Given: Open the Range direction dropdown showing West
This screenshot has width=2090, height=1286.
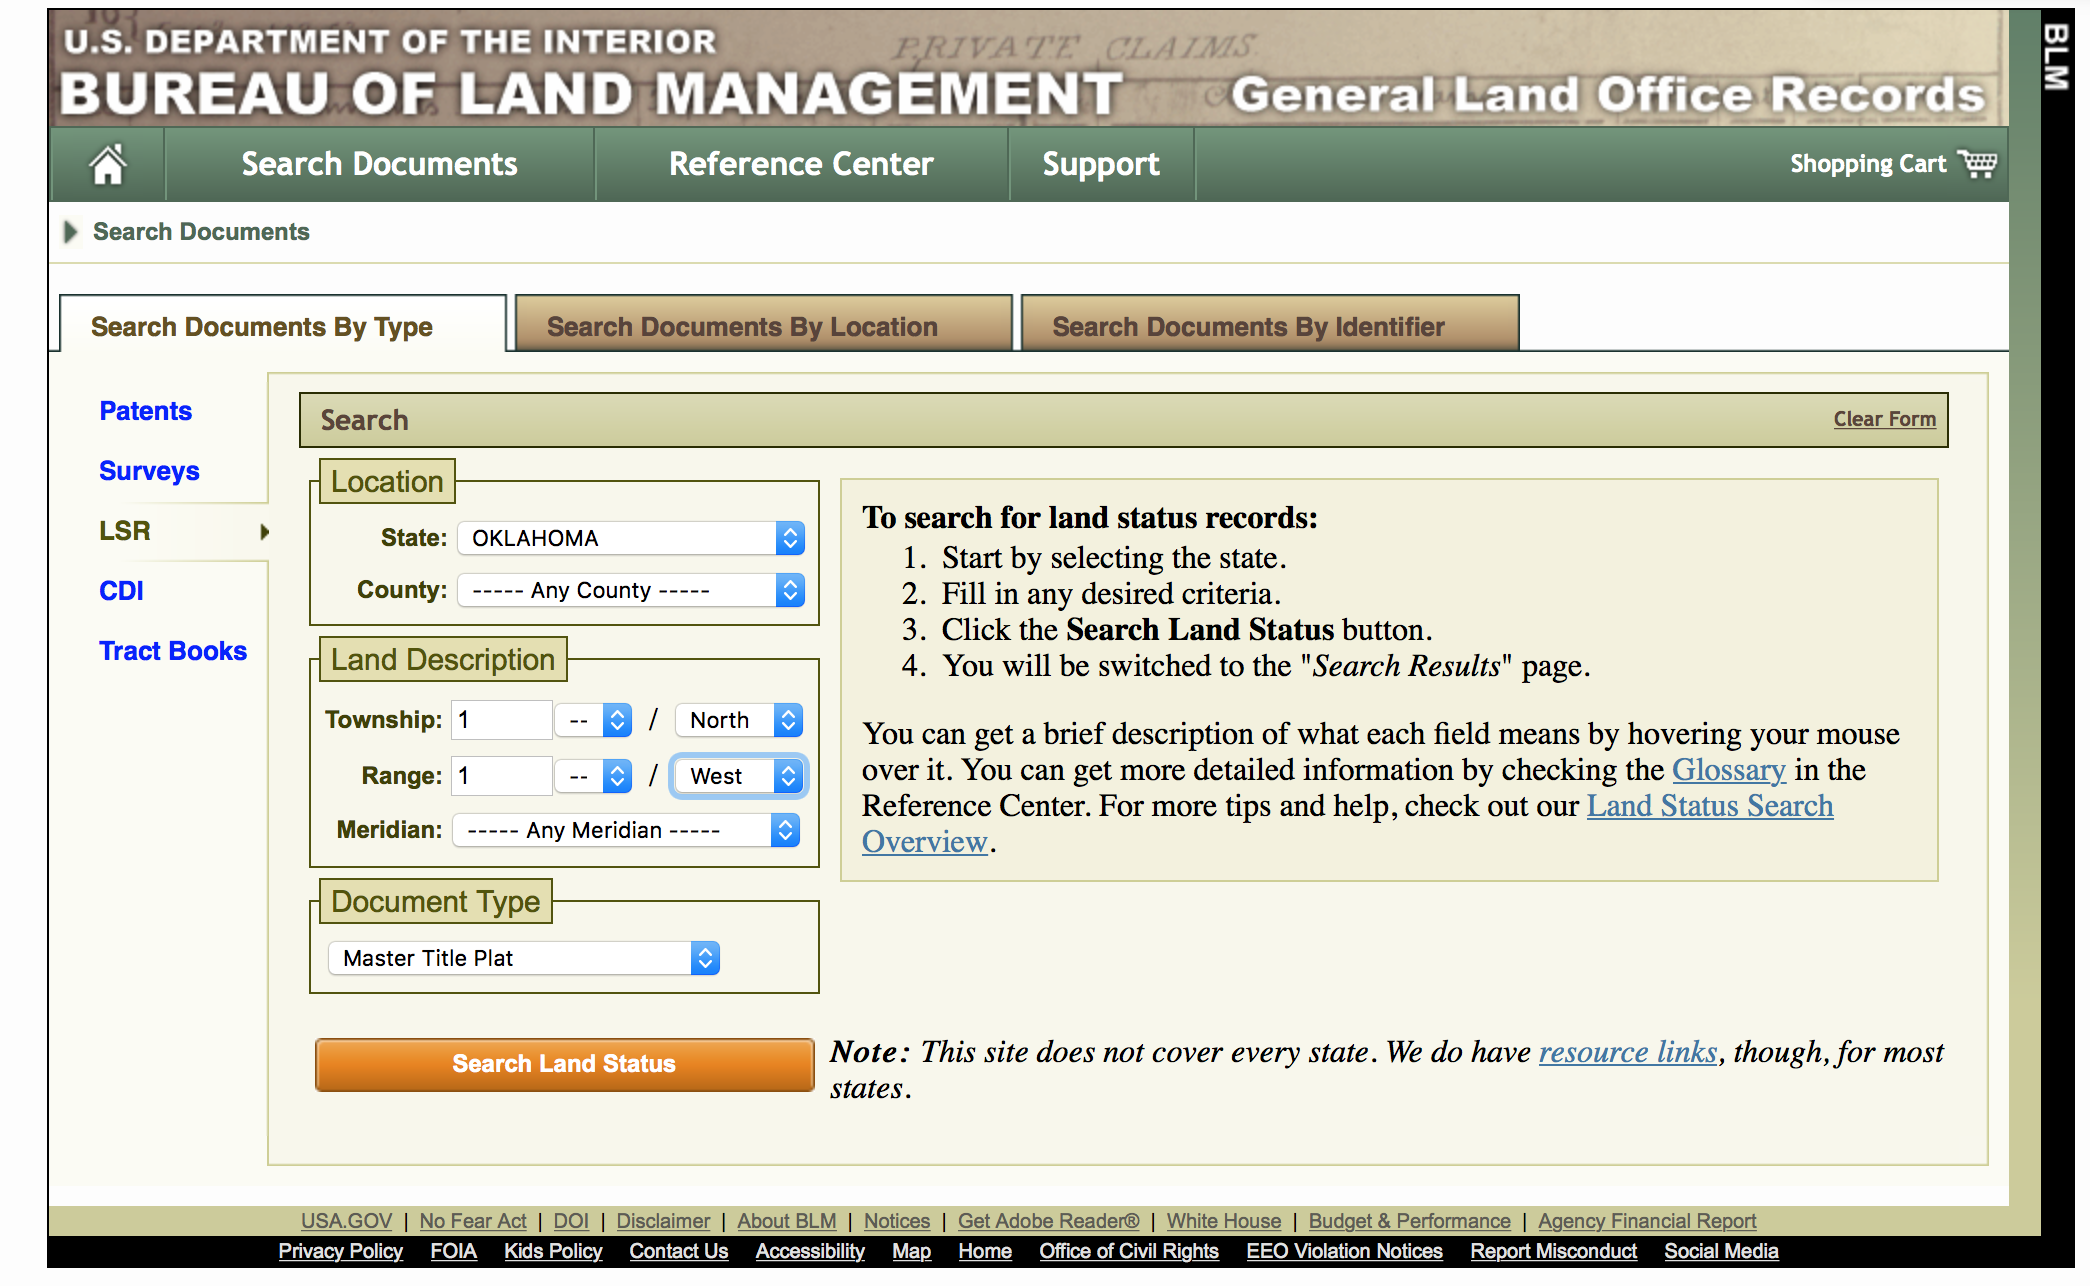Looking at the screenshot, I should tap(739, 776).
